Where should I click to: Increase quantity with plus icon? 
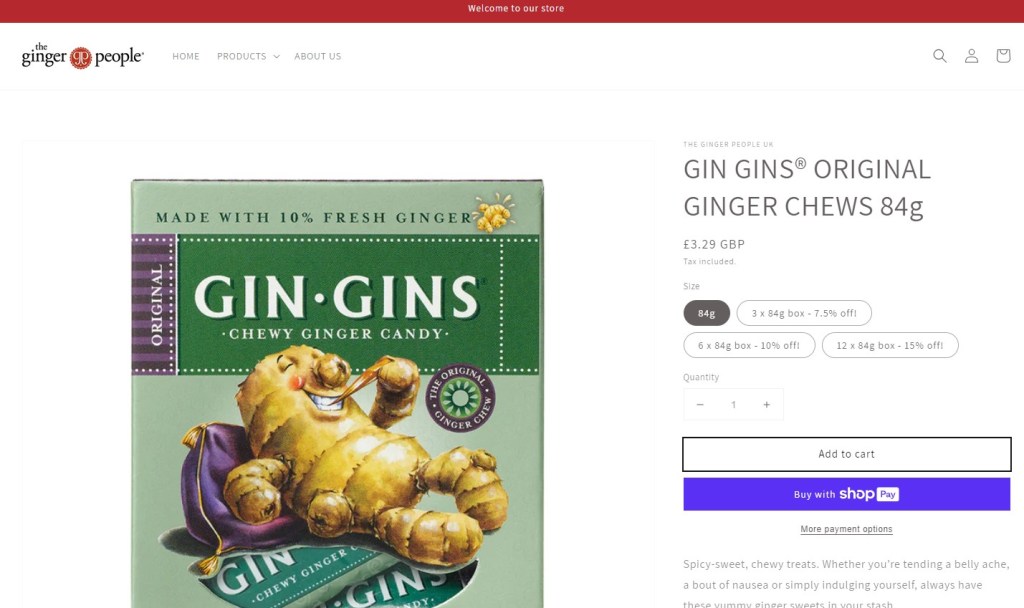pos(767,404)
